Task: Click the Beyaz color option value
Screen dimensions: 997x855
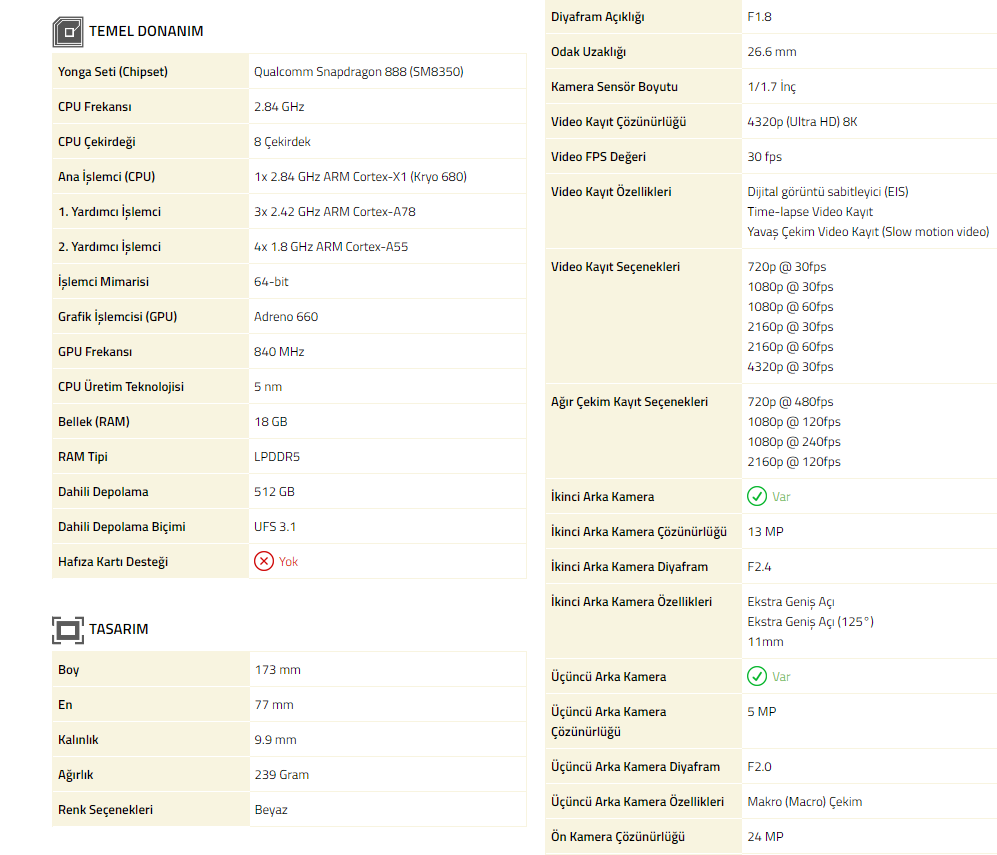Action: [x=271, y=810]
